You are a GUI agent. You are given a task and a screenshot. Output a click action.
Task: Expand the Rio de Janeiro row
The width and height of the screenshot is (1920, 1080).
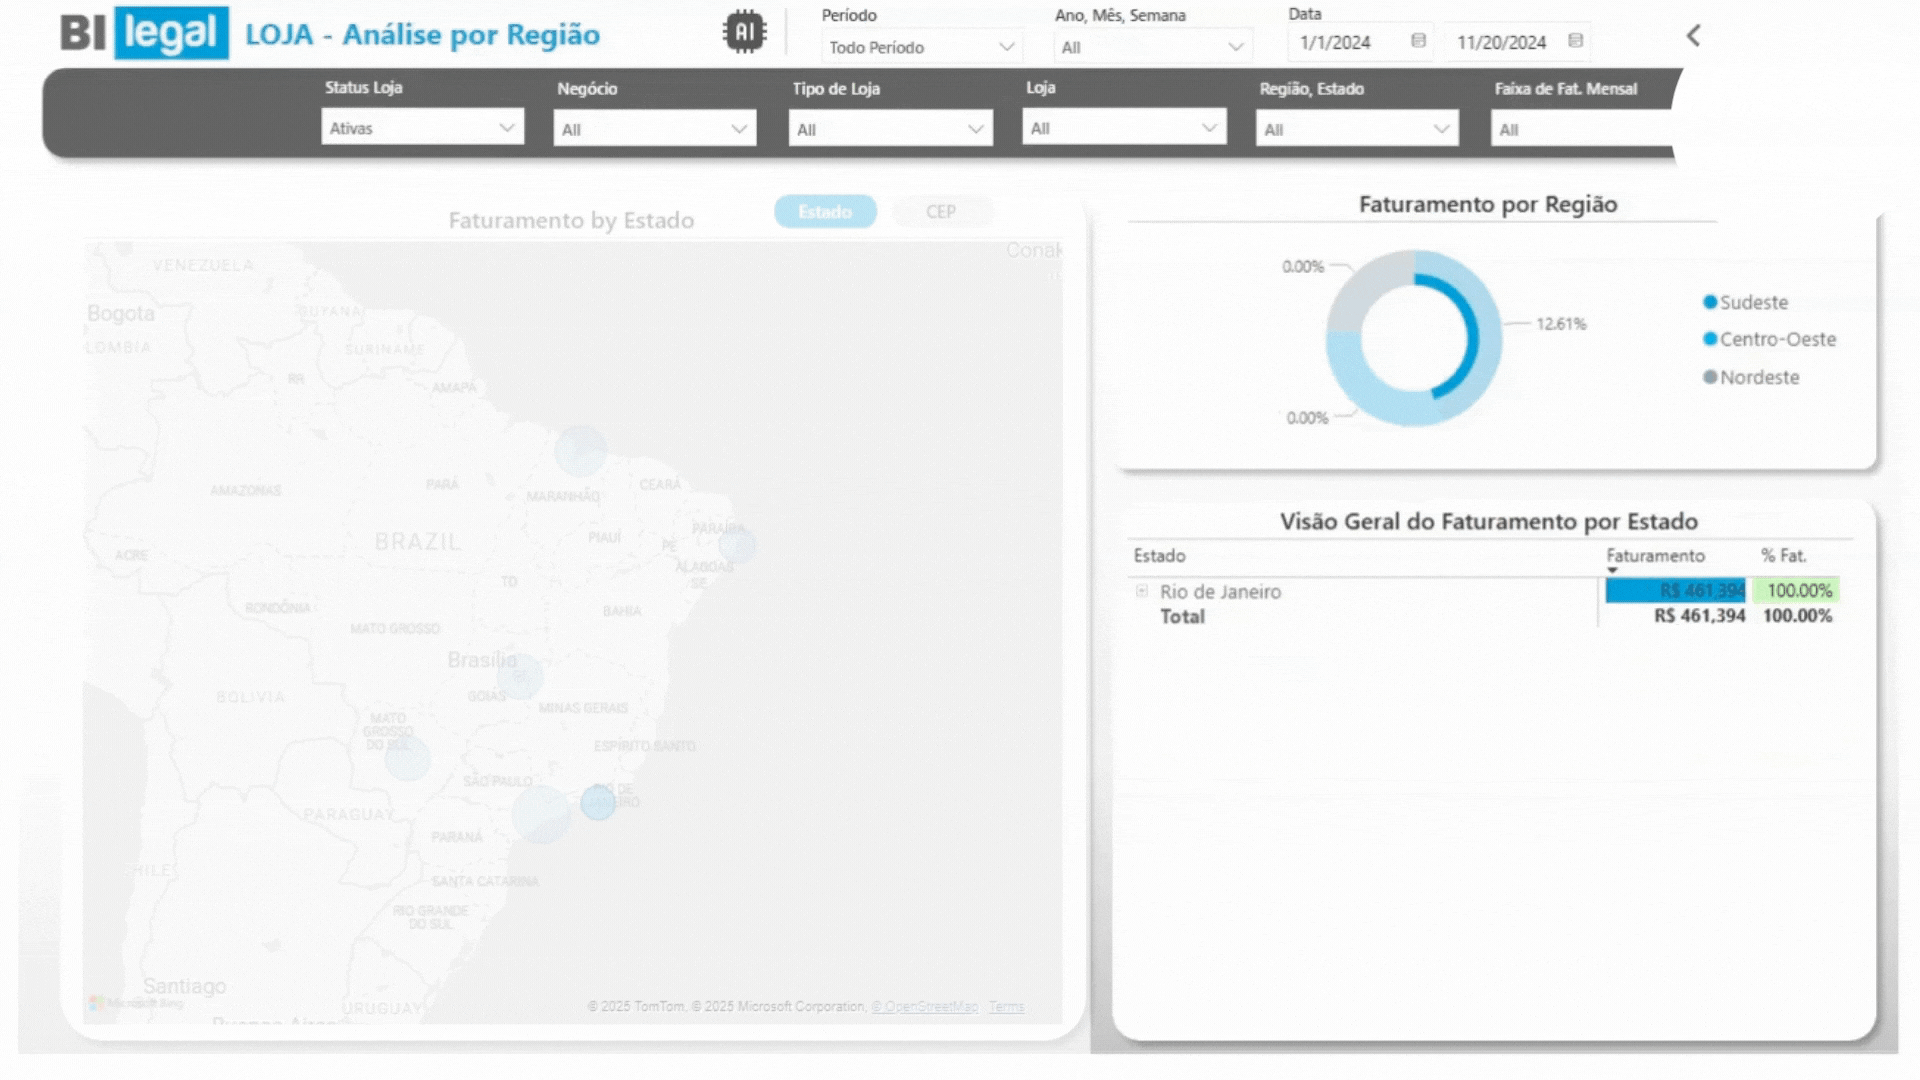1141,591
